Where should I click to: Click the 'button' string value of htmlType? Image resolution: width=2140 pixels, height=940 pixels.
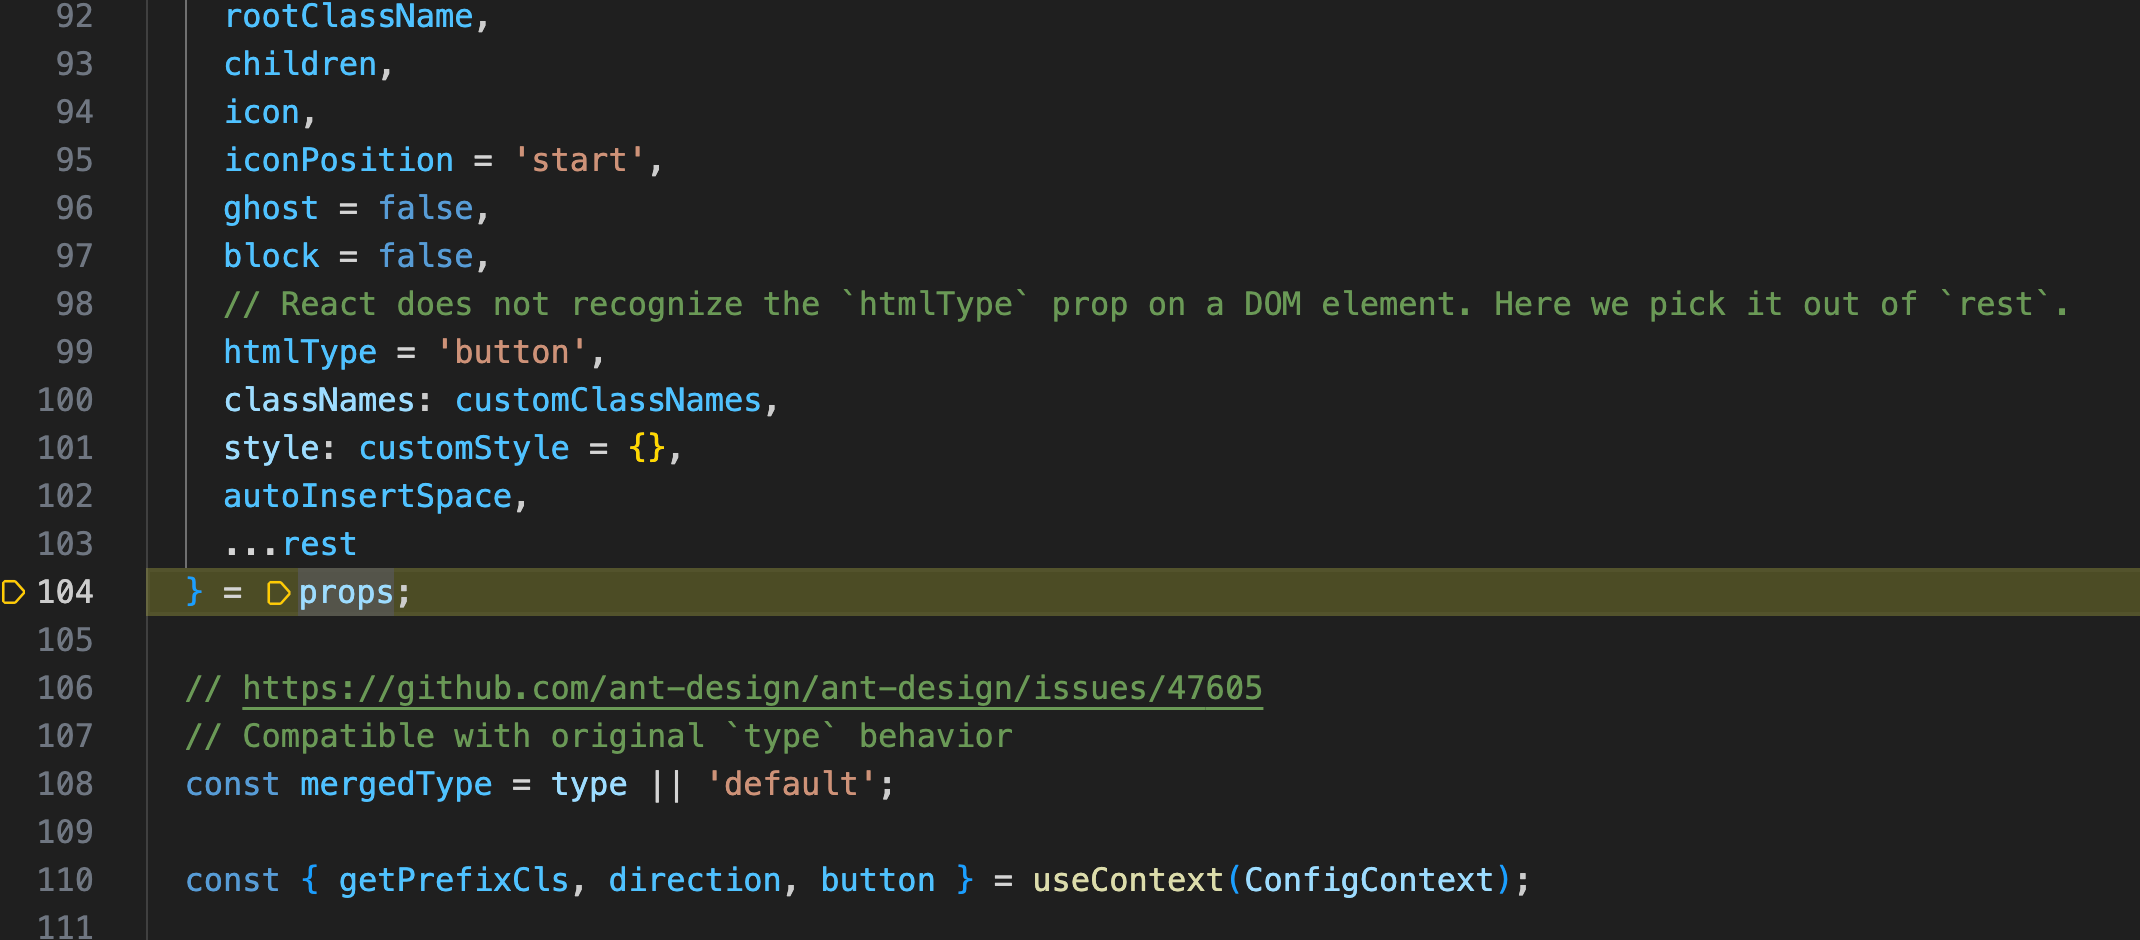coord(511,352)
